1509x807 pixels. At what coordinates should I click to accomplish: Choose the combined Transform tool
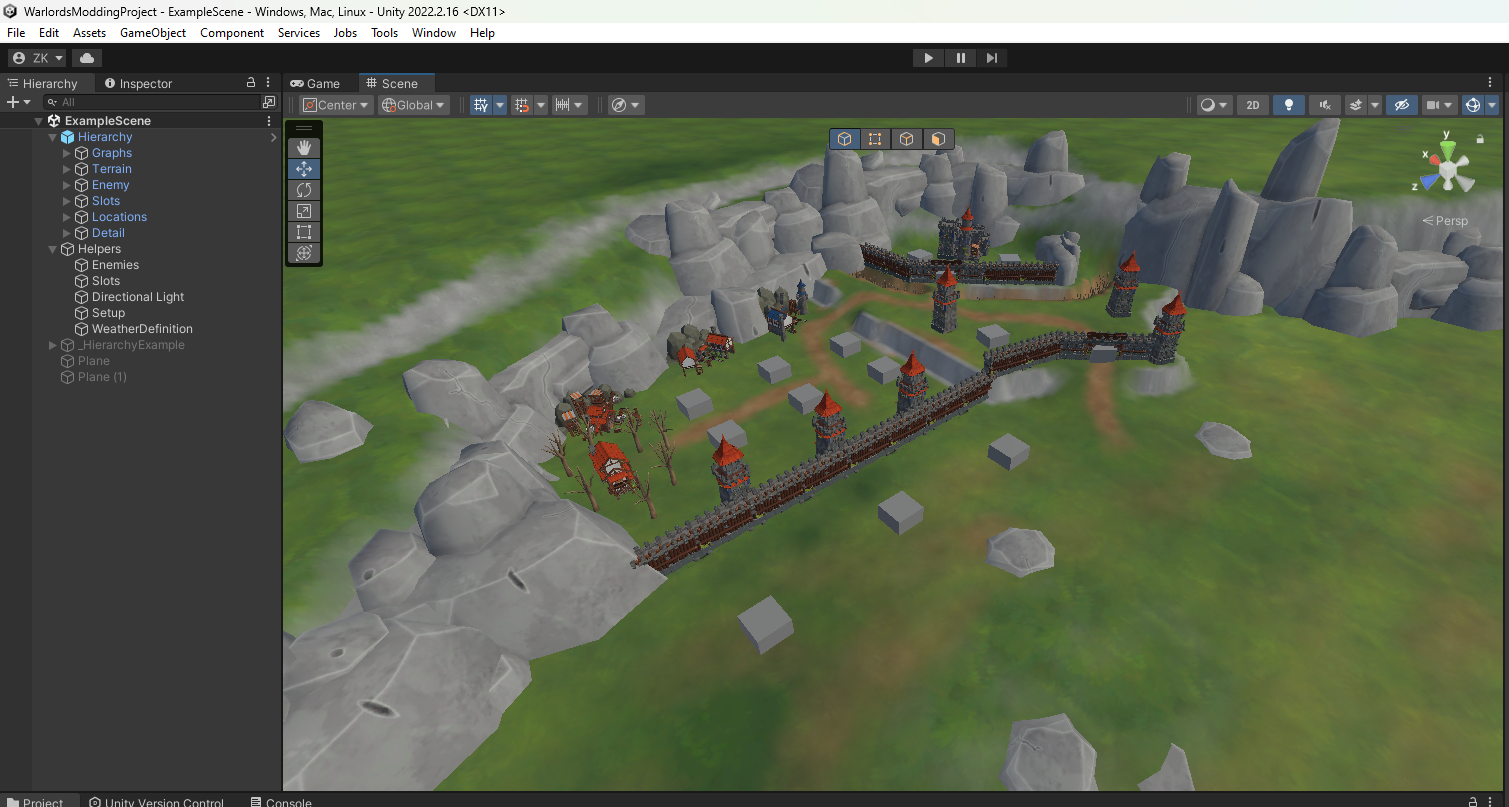pos(304,253)
